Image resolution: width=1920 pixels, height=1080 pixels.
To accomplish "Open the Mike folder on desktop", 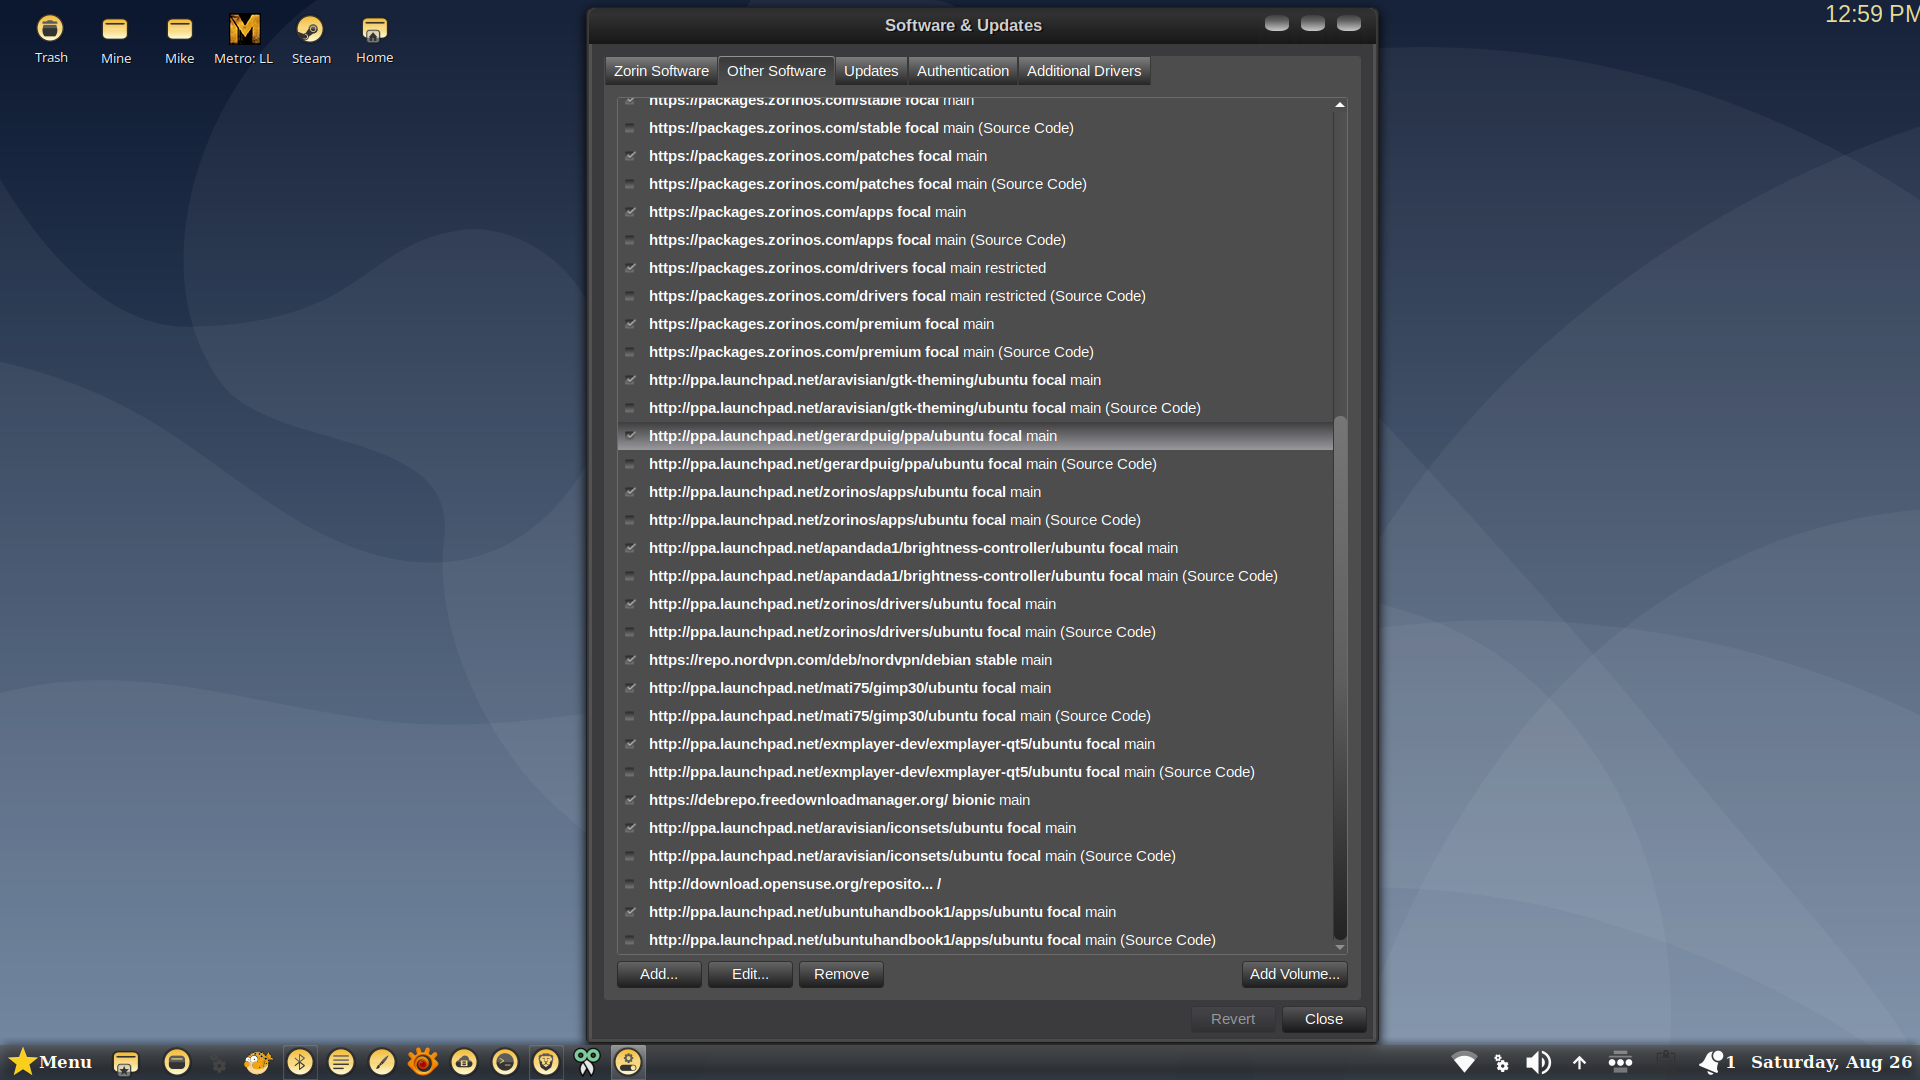I will click(180, 40).
